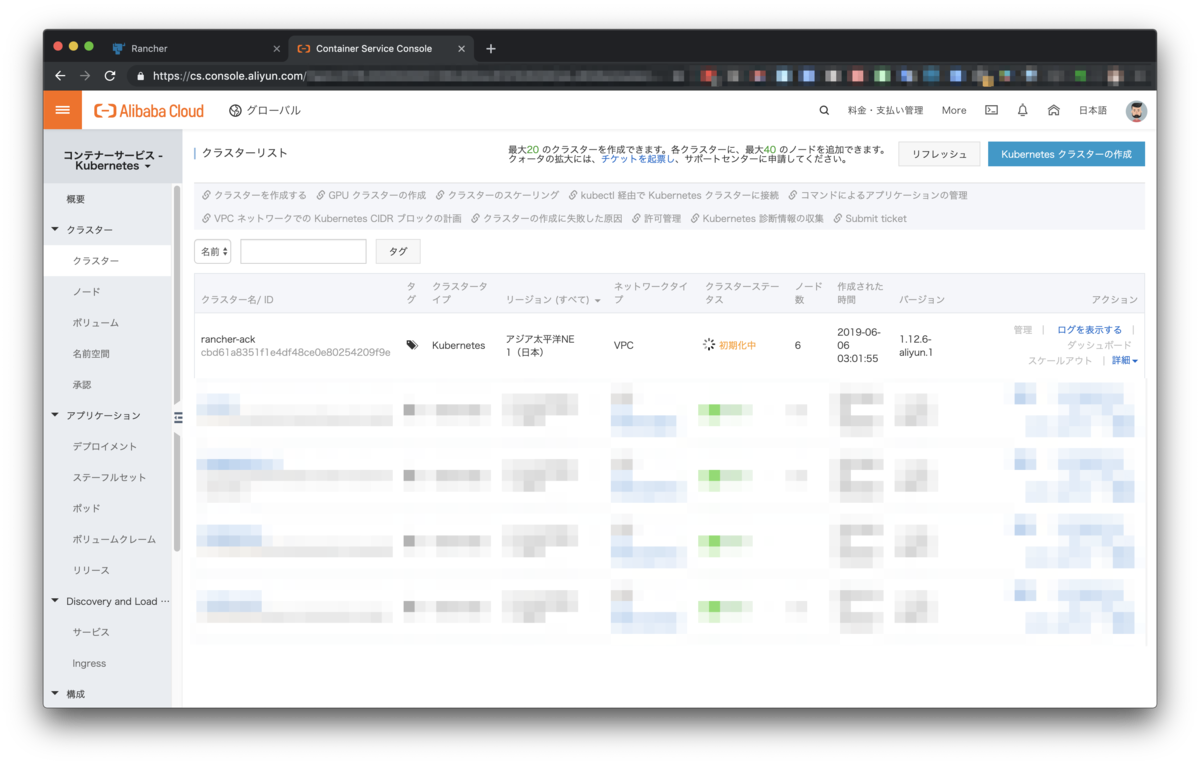Collapse the sidebar with the handle
The height and width of the screenshot is (765, 1200).
coord(178,417)
